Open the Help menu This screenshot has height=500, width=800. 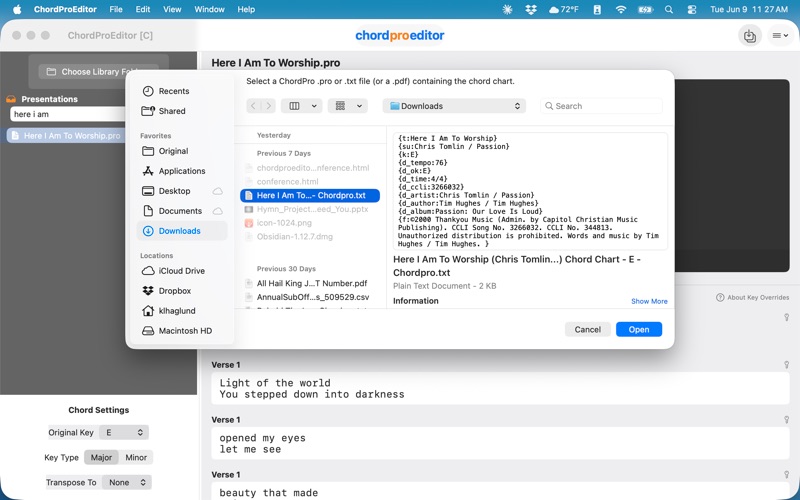point(246,9)
